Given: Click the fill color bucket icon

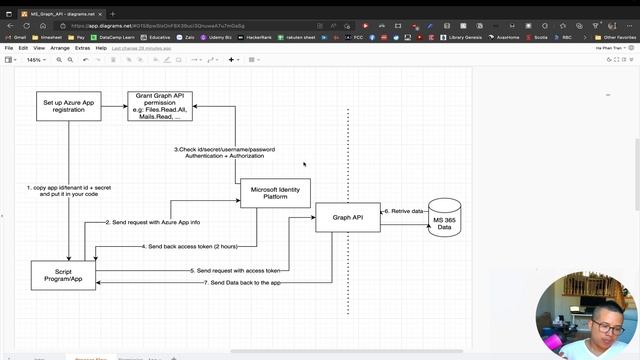Looking at the screenshot, I should click(x=156, y=60).
